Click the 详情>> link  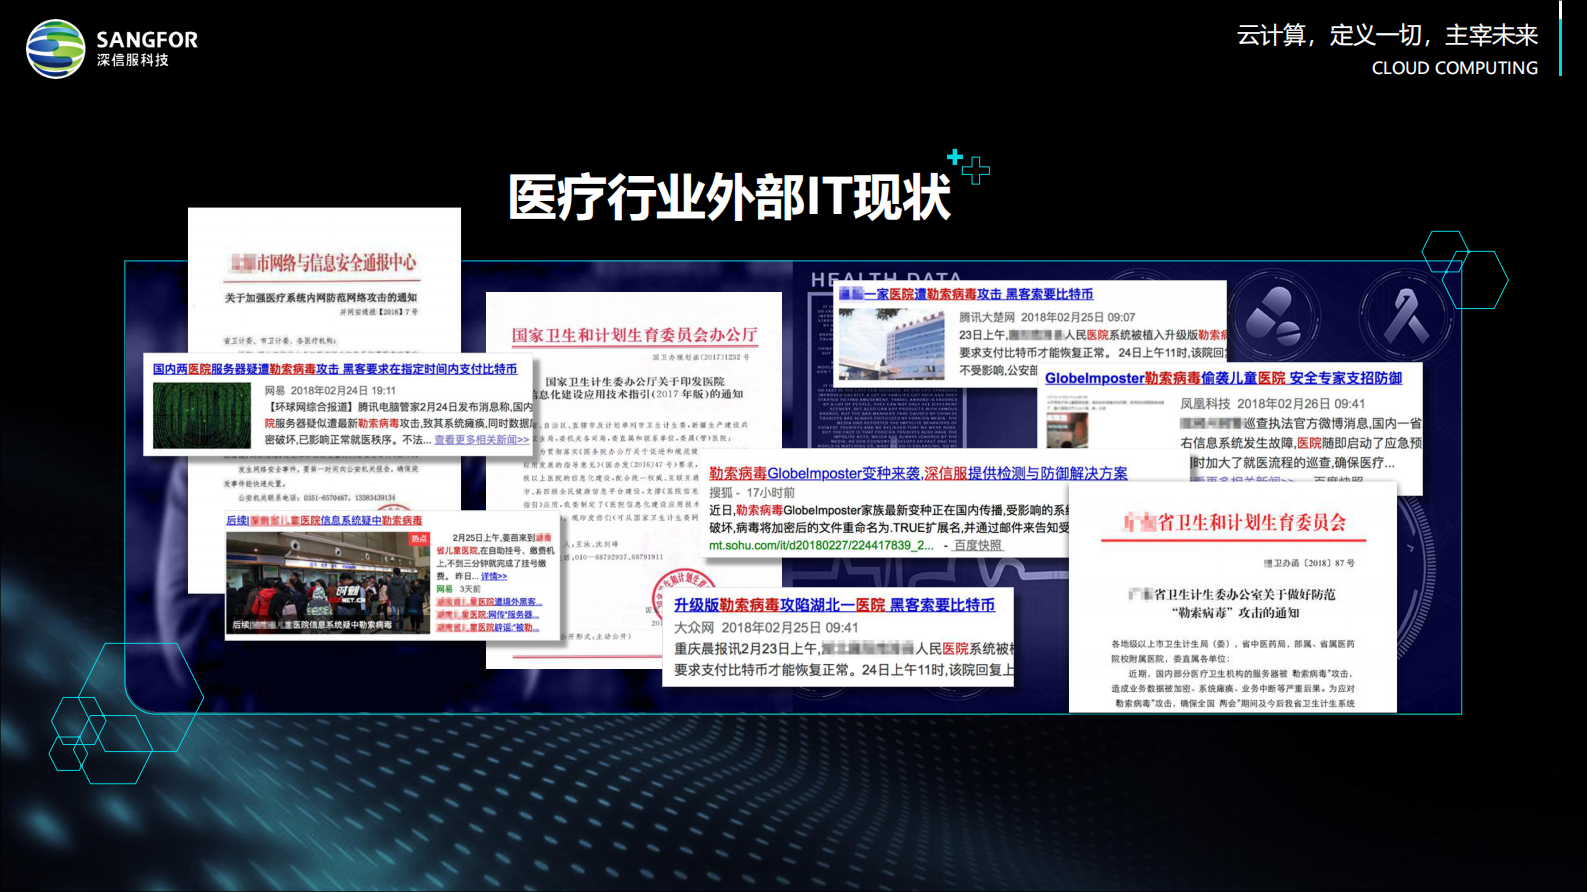[494, 576]
